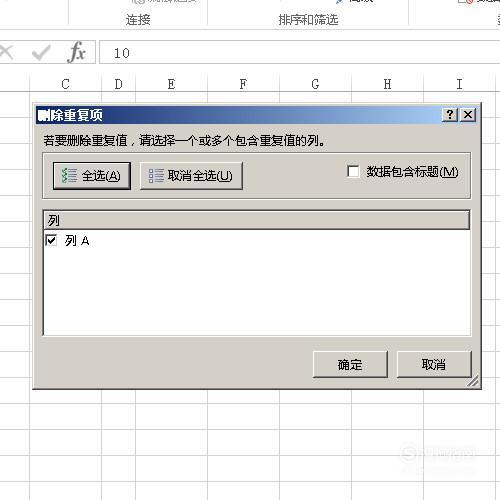Select column F header
The image size is (500, 500).
243,84
